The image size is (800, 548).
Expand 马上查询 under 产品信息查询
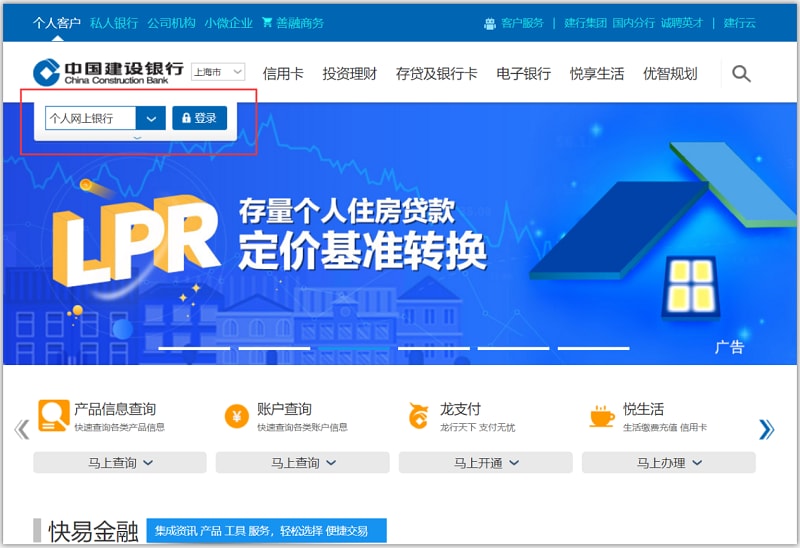(x=120, y=463)
